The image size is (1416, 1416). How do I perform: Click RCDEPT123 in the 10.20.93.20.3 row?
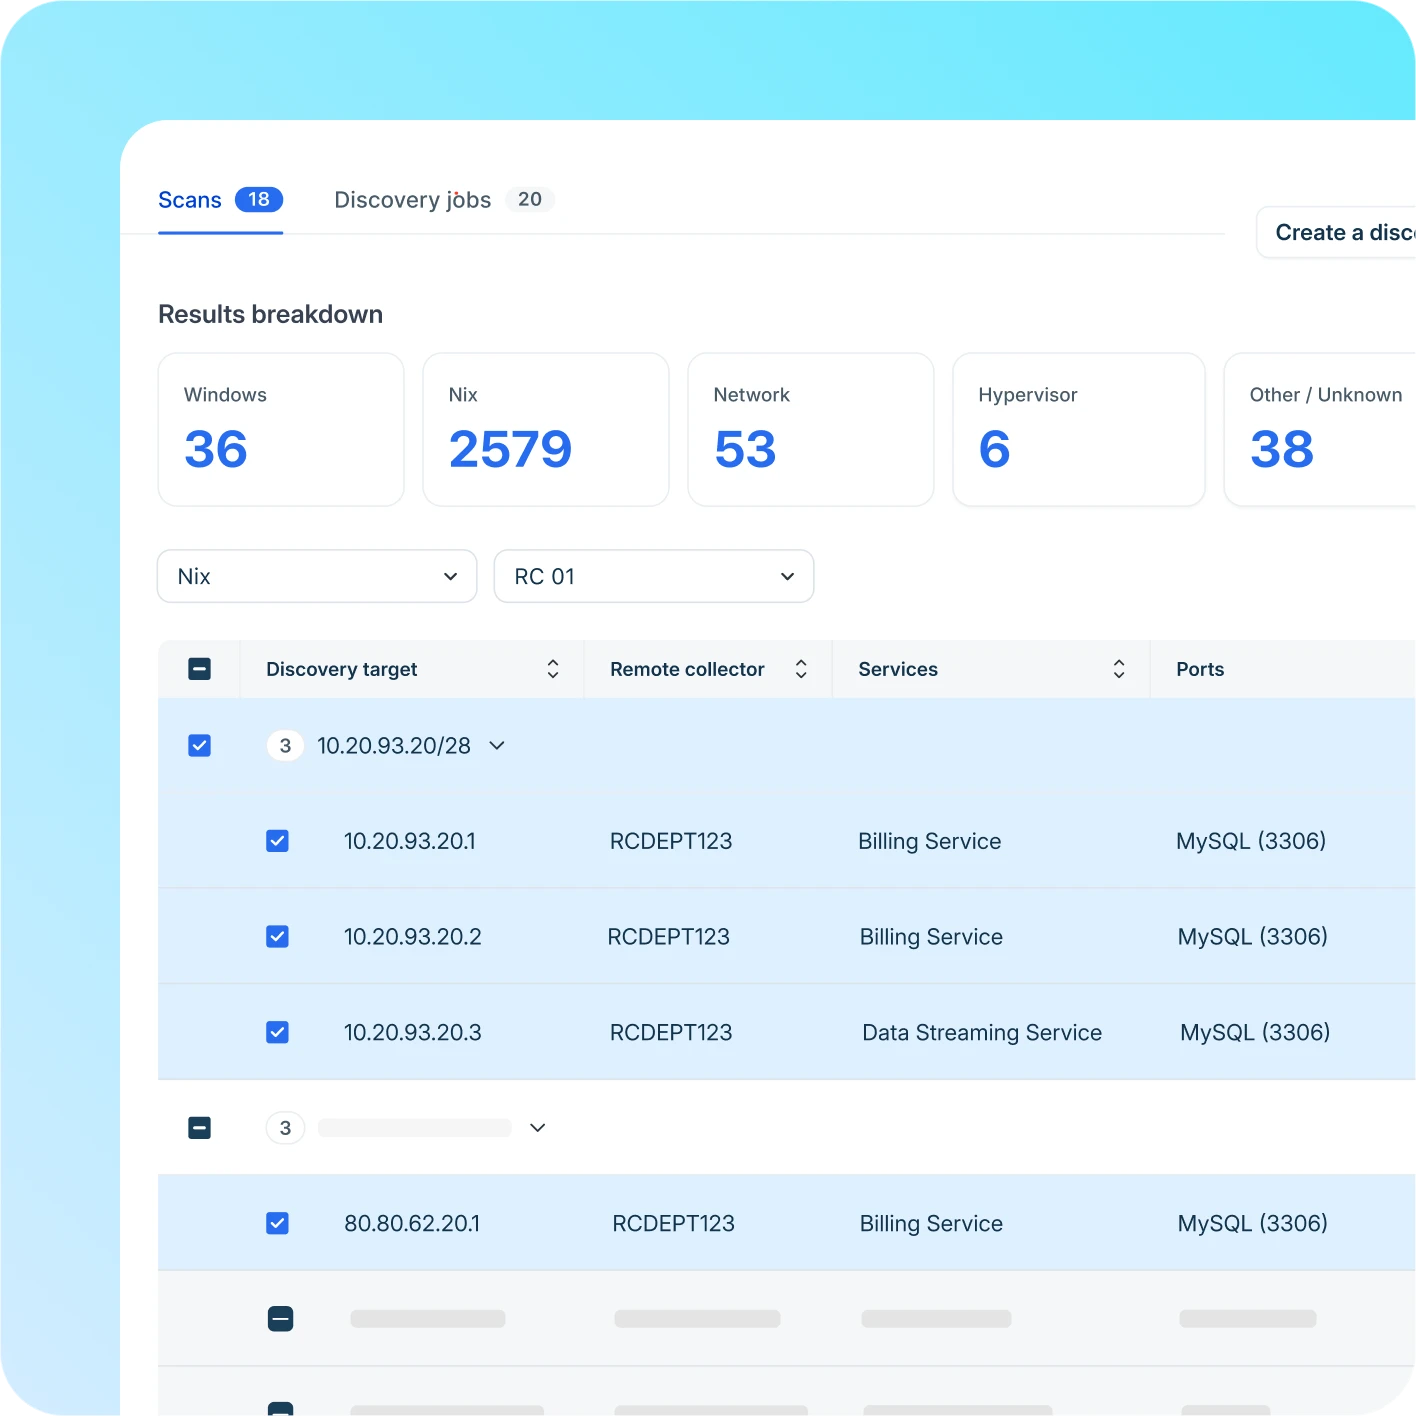point(671,1032)
